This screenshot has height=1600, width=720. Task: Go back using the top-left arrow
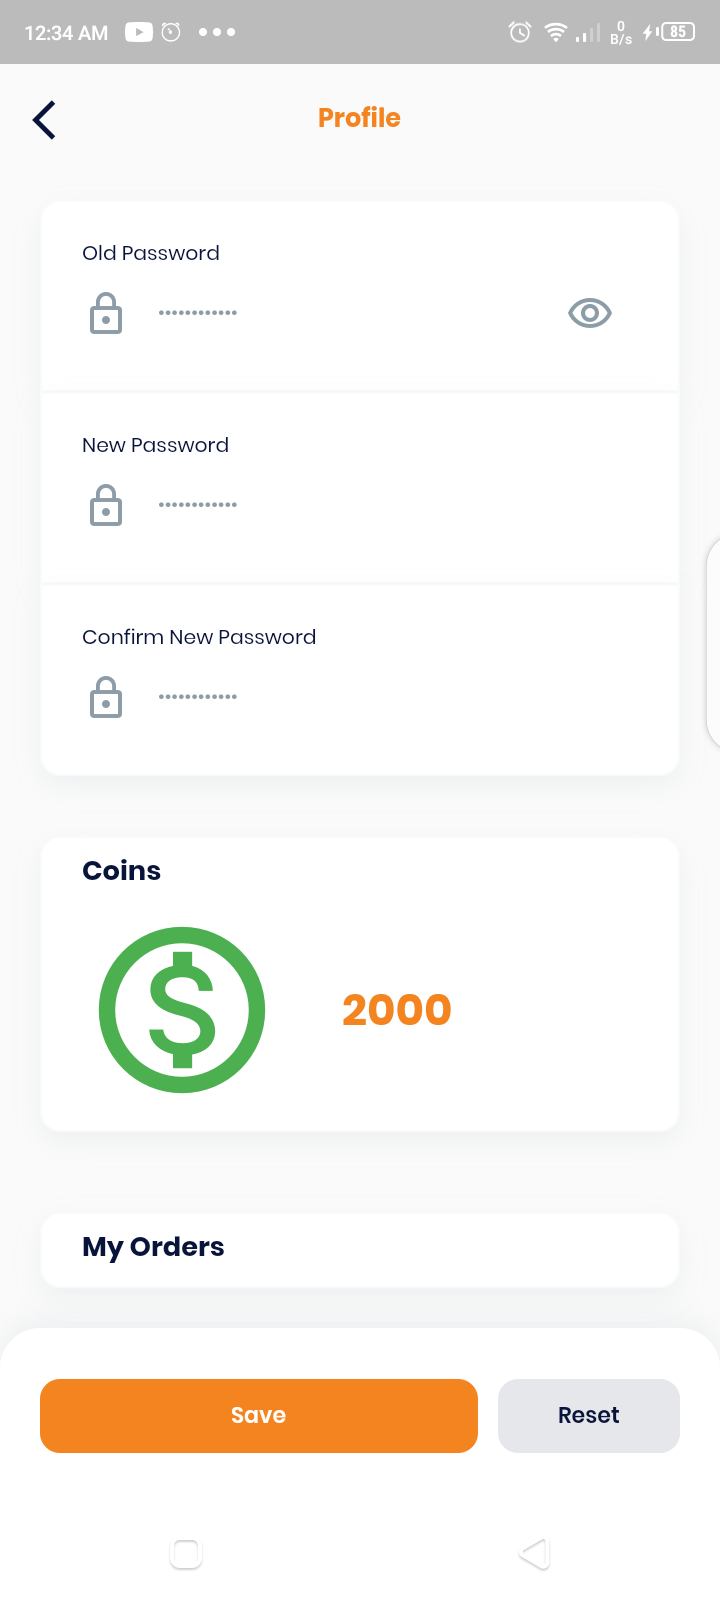[x=44, y=120]
